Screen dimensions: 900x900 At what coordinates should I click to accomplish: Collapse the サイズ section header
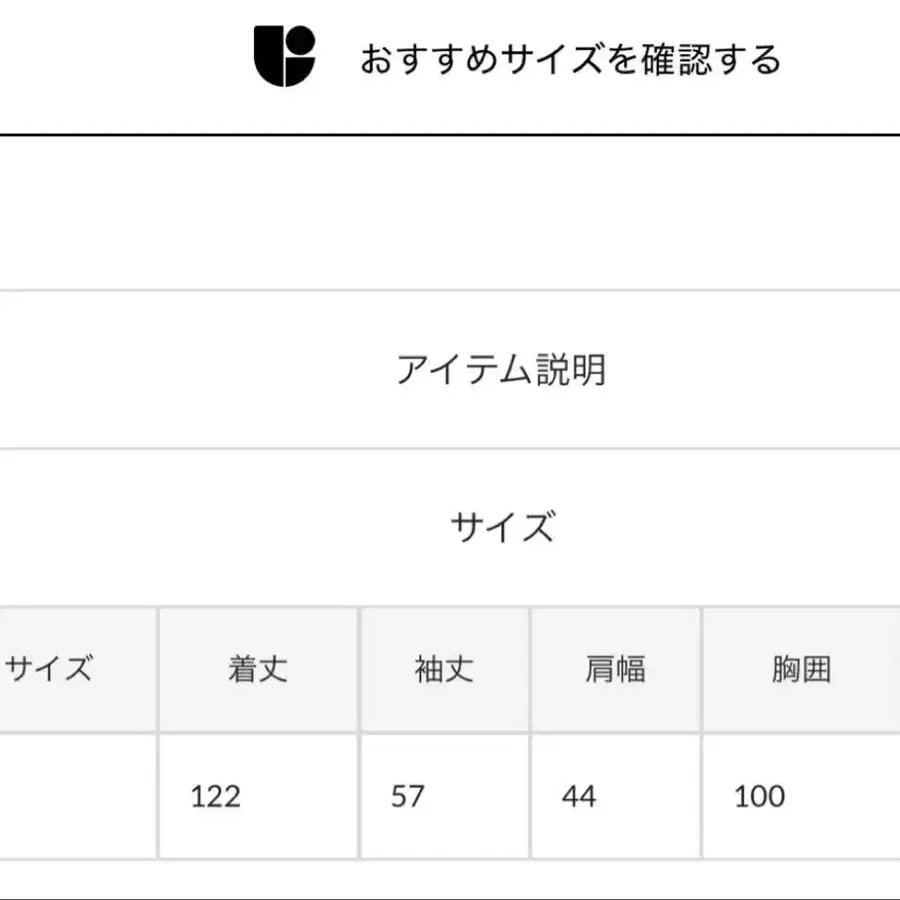(x=501, y=526)
